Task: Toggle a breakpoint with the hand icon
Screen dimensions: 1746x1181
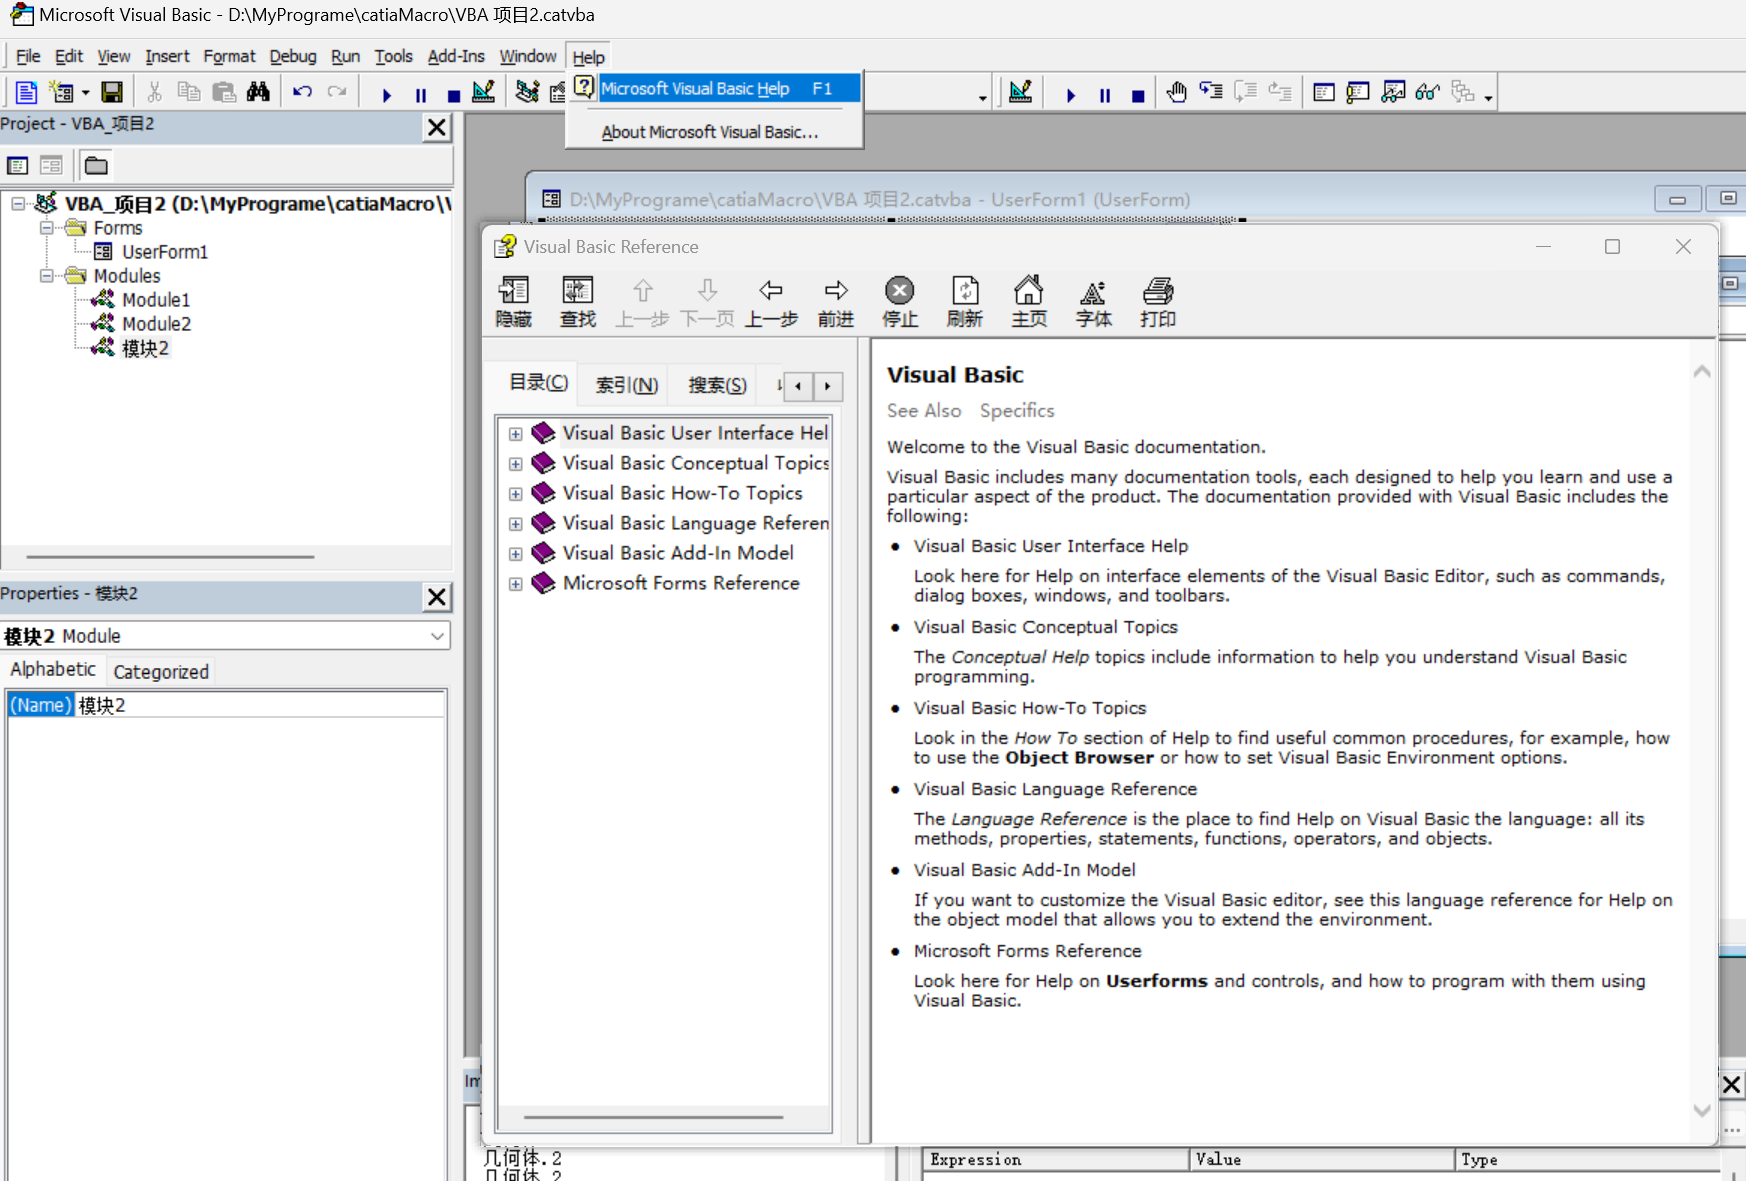Action: point(1176,93)
